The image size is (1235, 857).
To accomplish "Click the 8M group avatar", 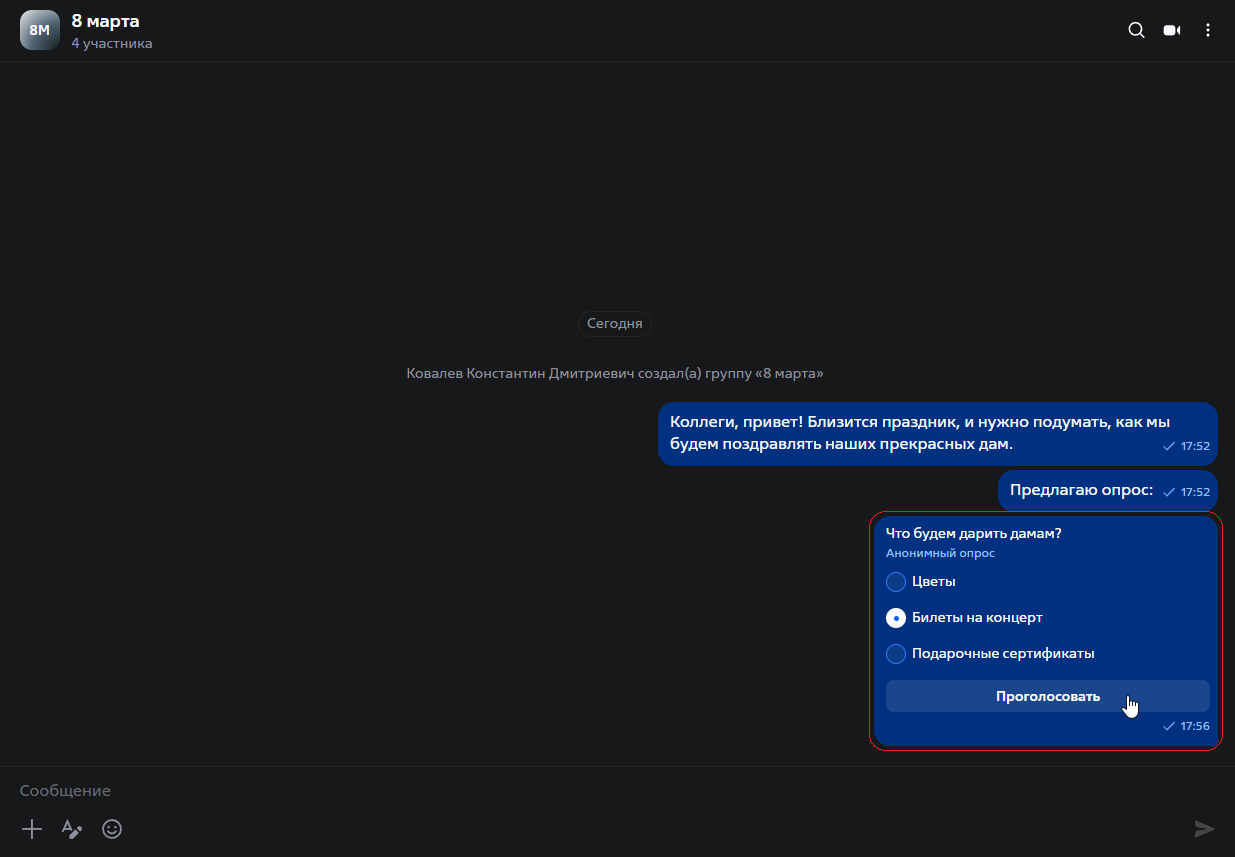I will [39, 30].
